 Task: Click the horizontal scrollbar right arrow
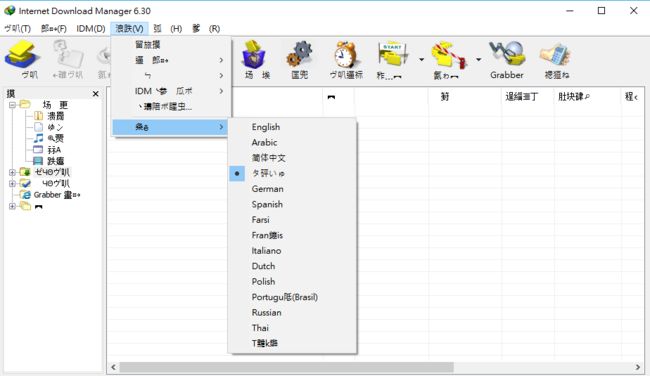638,367
